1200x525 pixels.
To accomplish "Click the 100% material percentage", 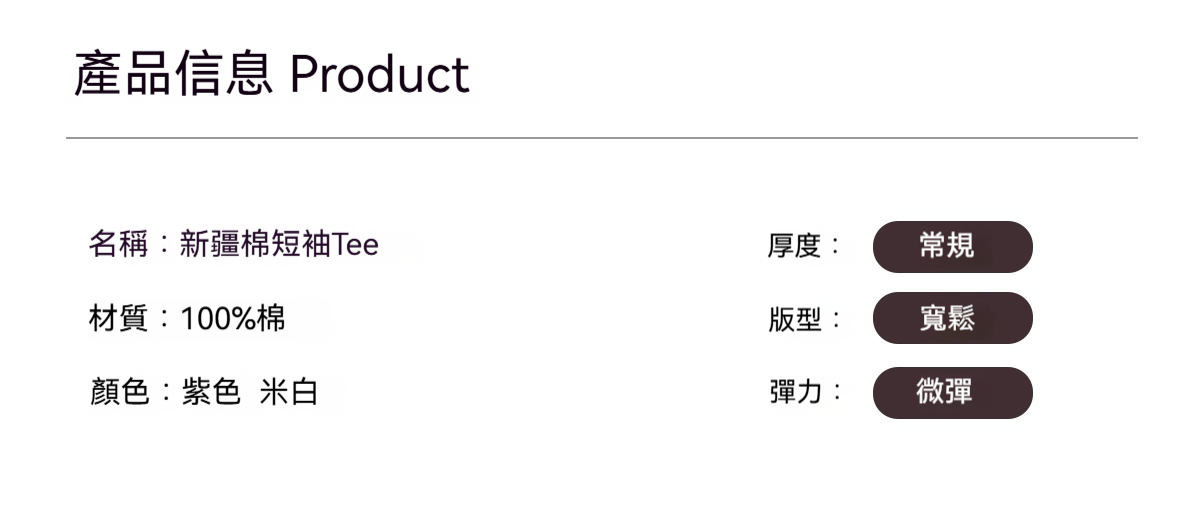I will [x=218, y=319].
